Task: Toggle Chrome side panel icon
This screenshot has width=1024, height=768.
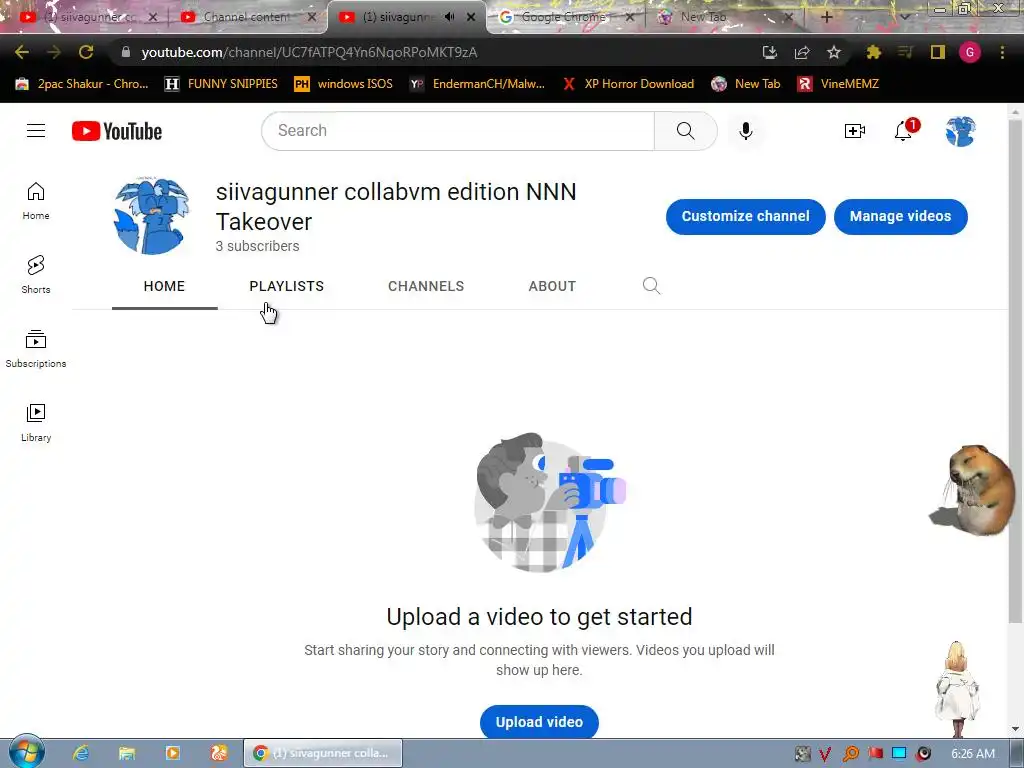Action: coord(938,52)
